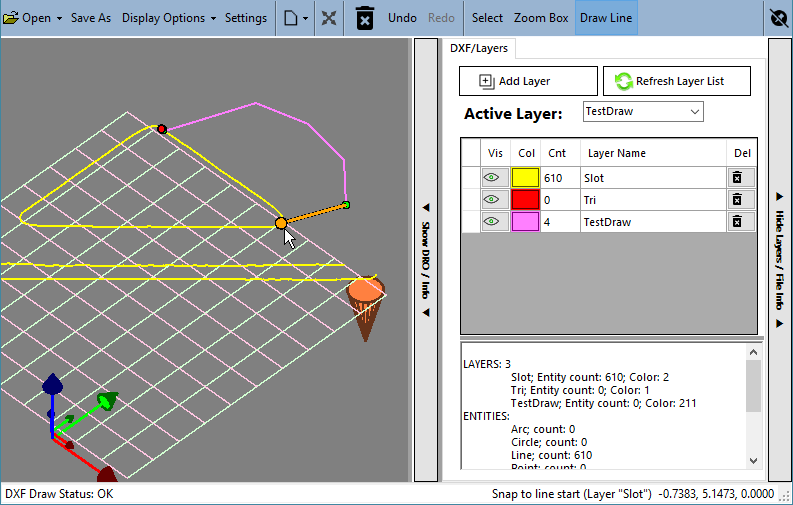Toggle the Draw Line tool
793x505 pixels.
pyautogui.click(x=606, y=18)
